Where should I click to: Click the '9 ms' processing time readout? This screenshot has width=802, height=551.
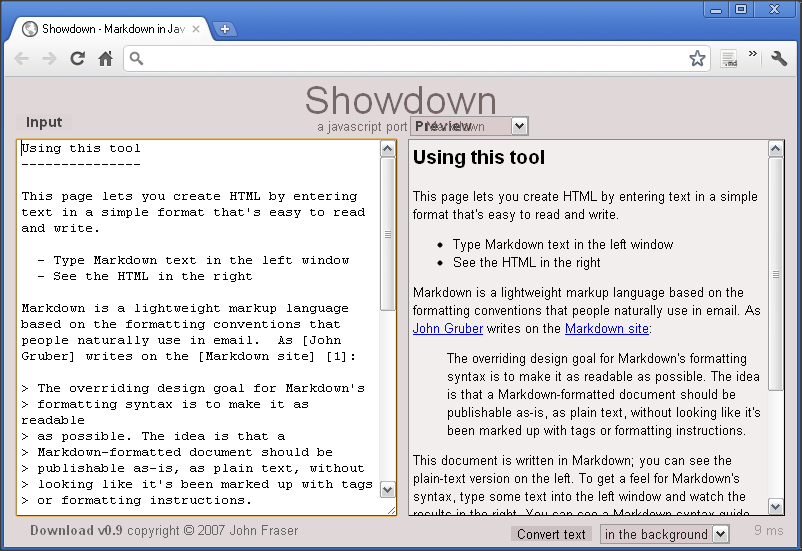pyautogui.click(x=768, y=531)
